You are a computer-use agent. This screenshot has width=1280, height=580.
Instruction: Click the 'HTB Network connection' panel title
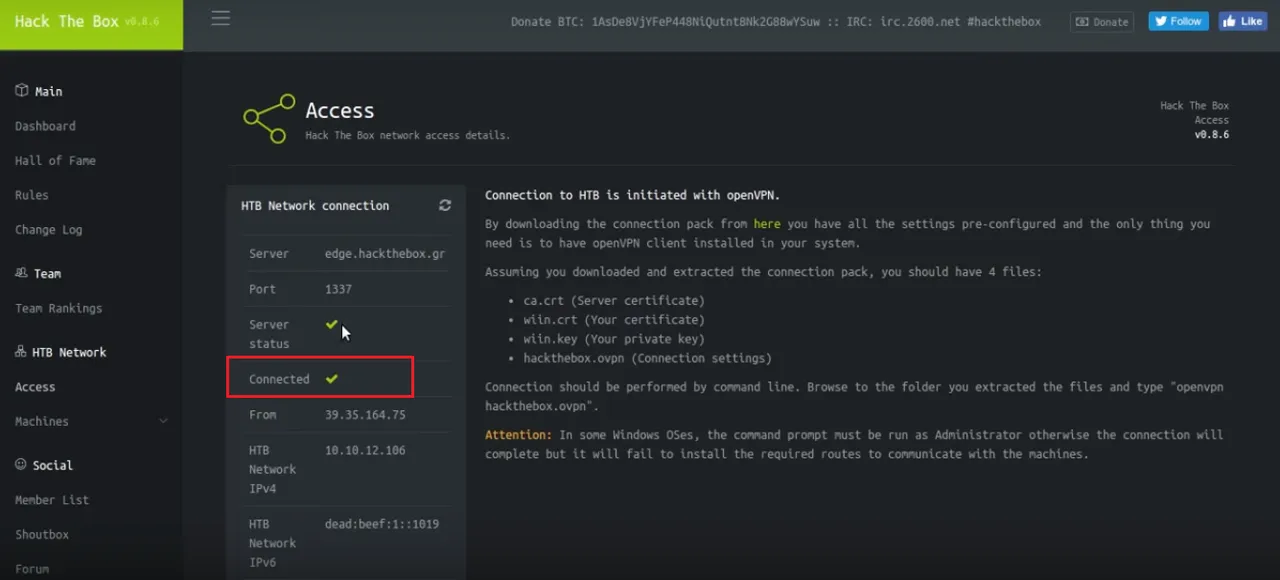click(x=315, y=205)
